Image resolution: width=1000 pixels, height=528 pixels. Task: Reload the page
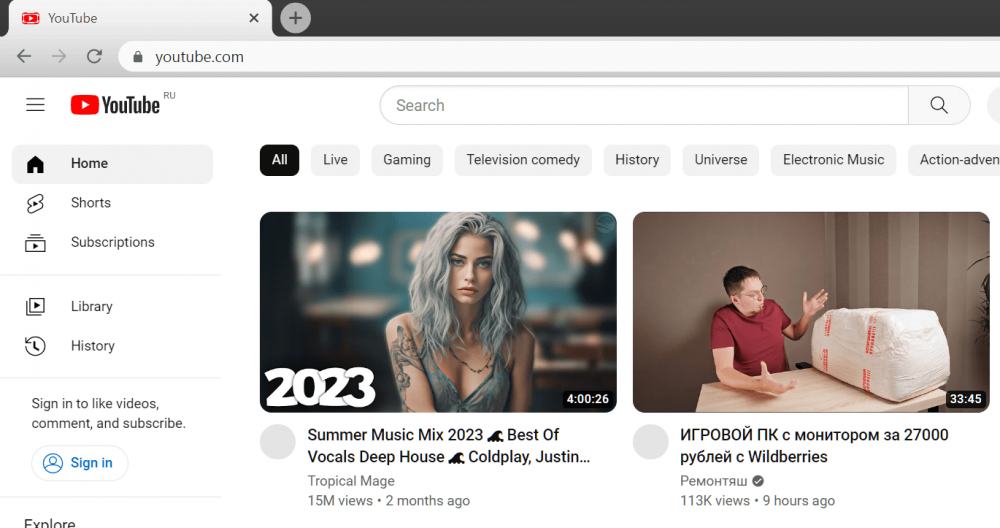(x=94, y=57)
